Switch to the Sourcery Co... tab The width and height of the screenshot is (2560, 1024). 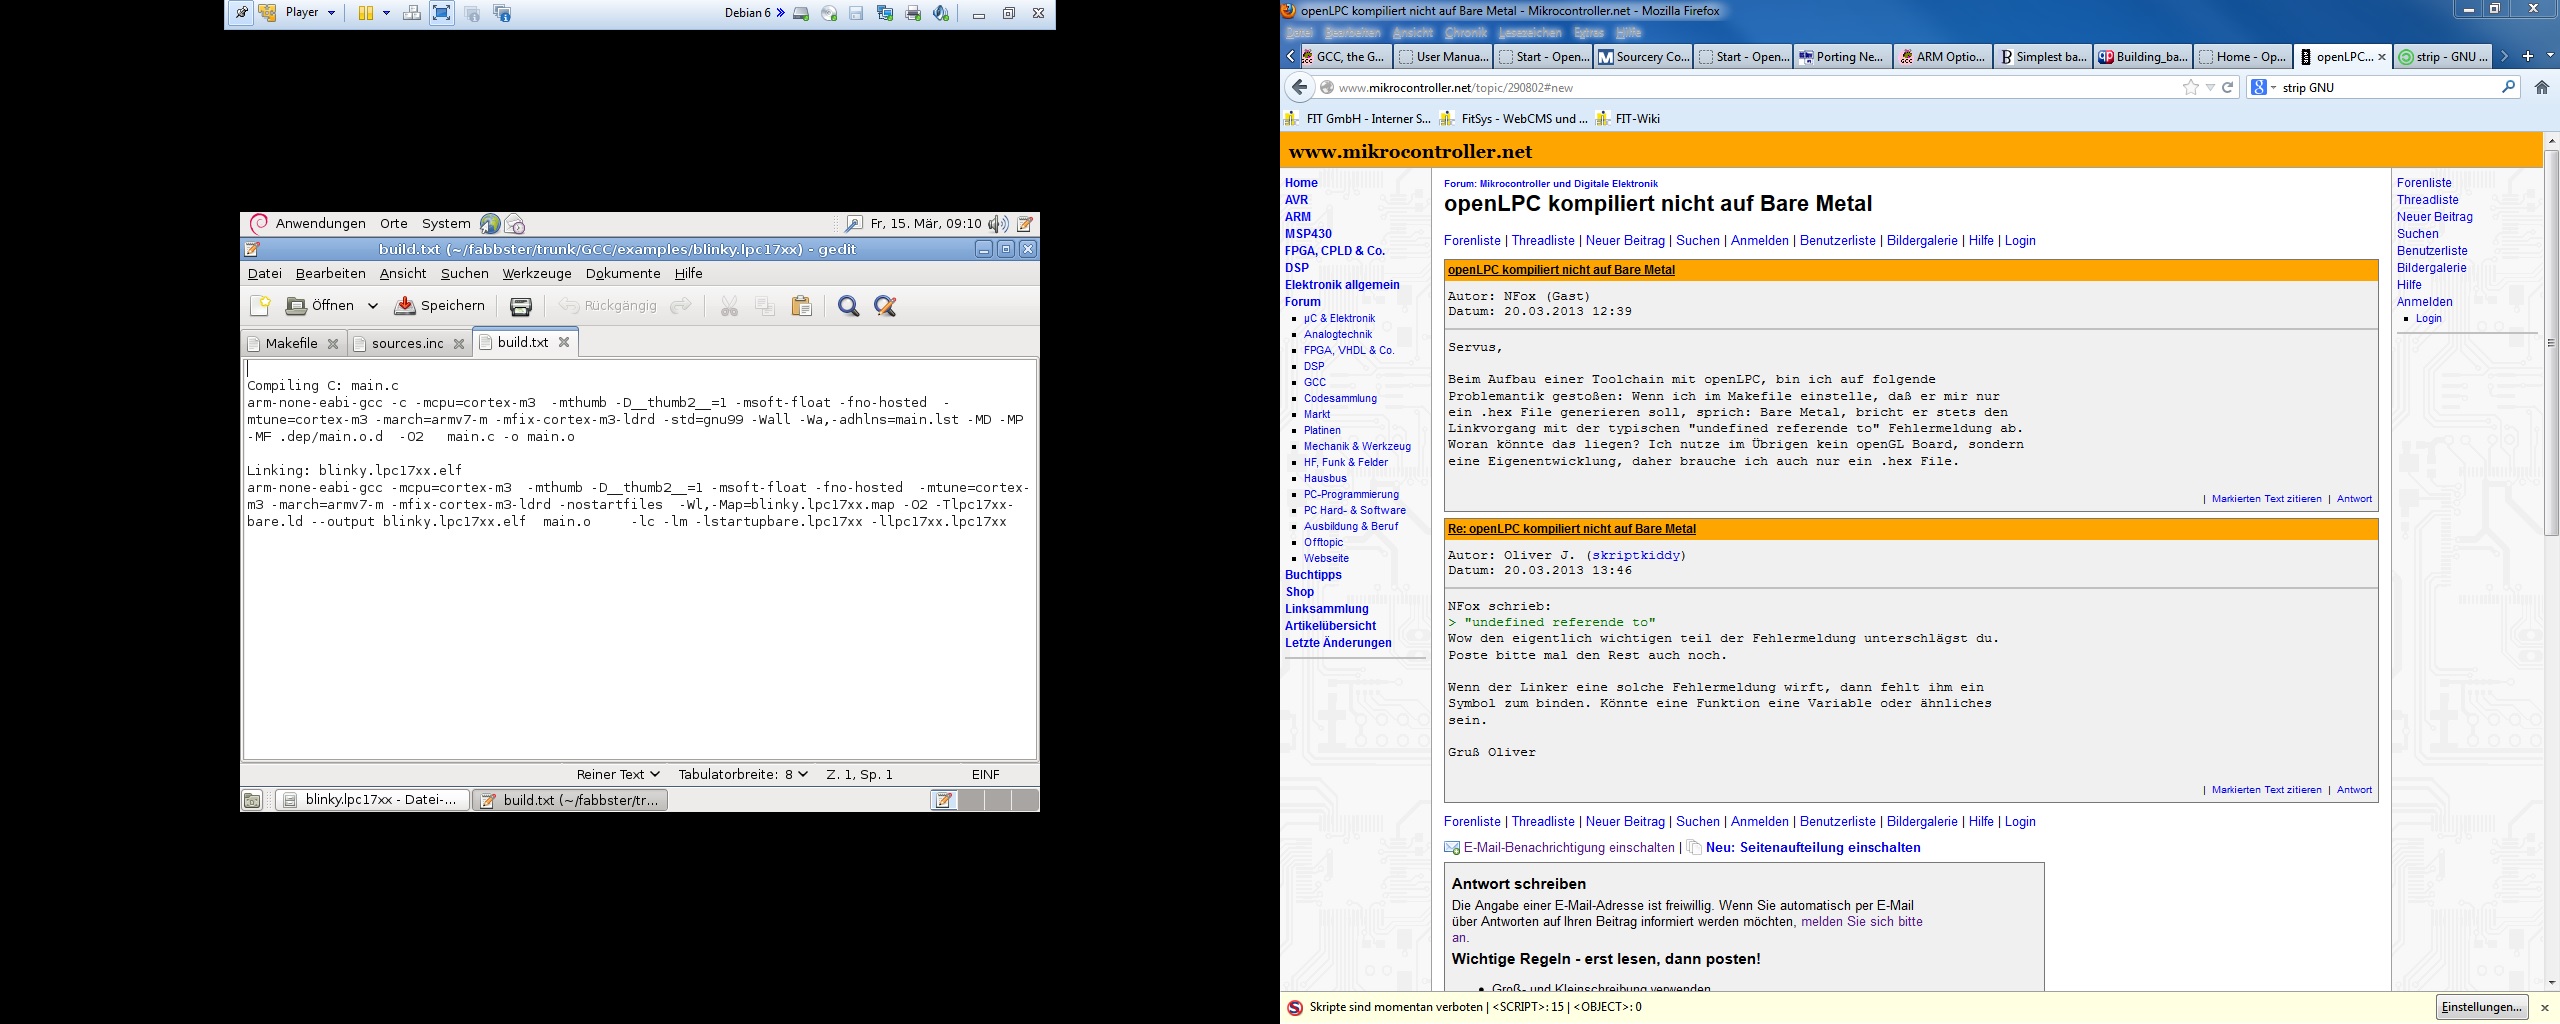click(x=1643, y=56)
